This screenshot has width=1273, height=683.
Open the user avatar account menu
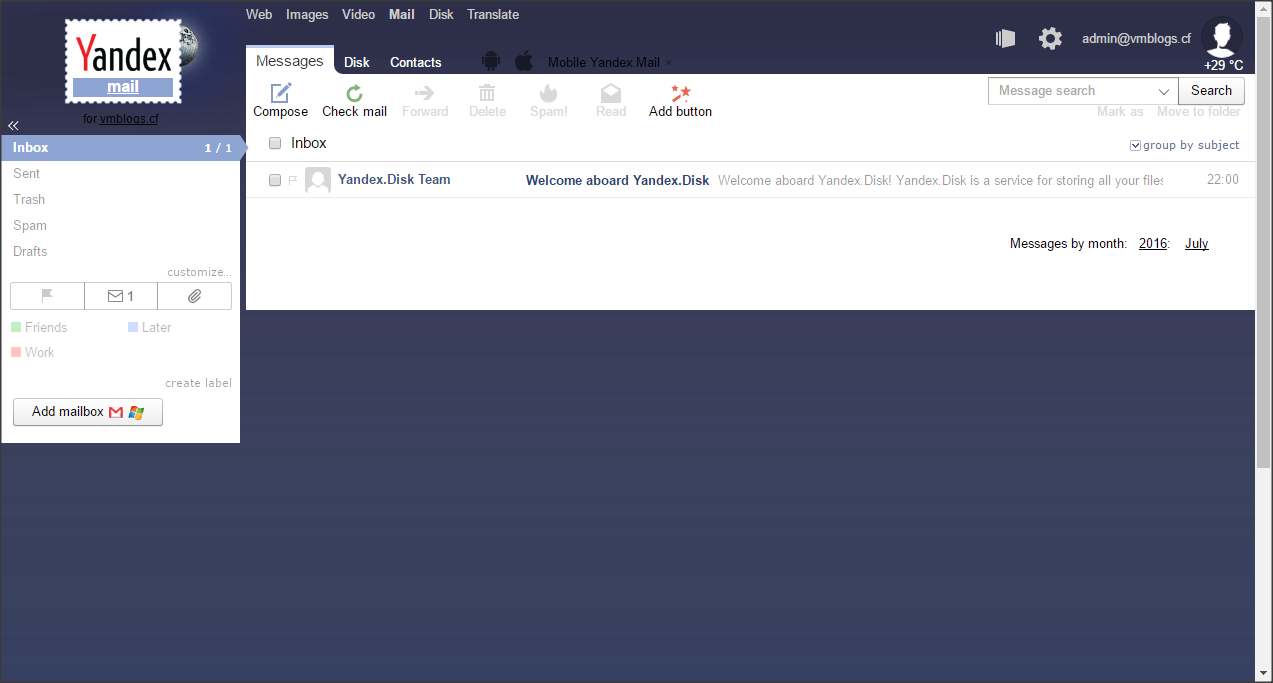1221,38
